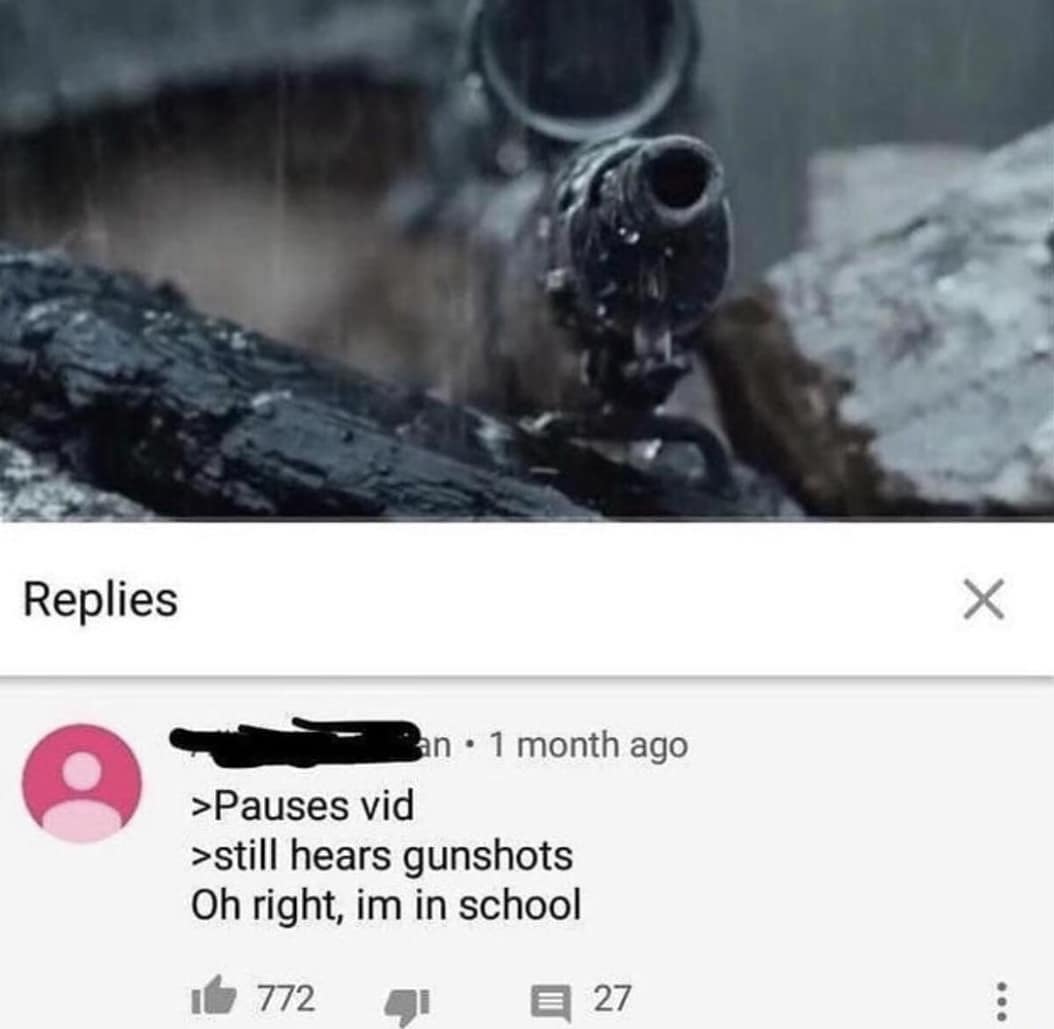Dislike the comment with thumbs down icon
The width and height of the screenshot is (1054, 1029).
coord(407,1005)
